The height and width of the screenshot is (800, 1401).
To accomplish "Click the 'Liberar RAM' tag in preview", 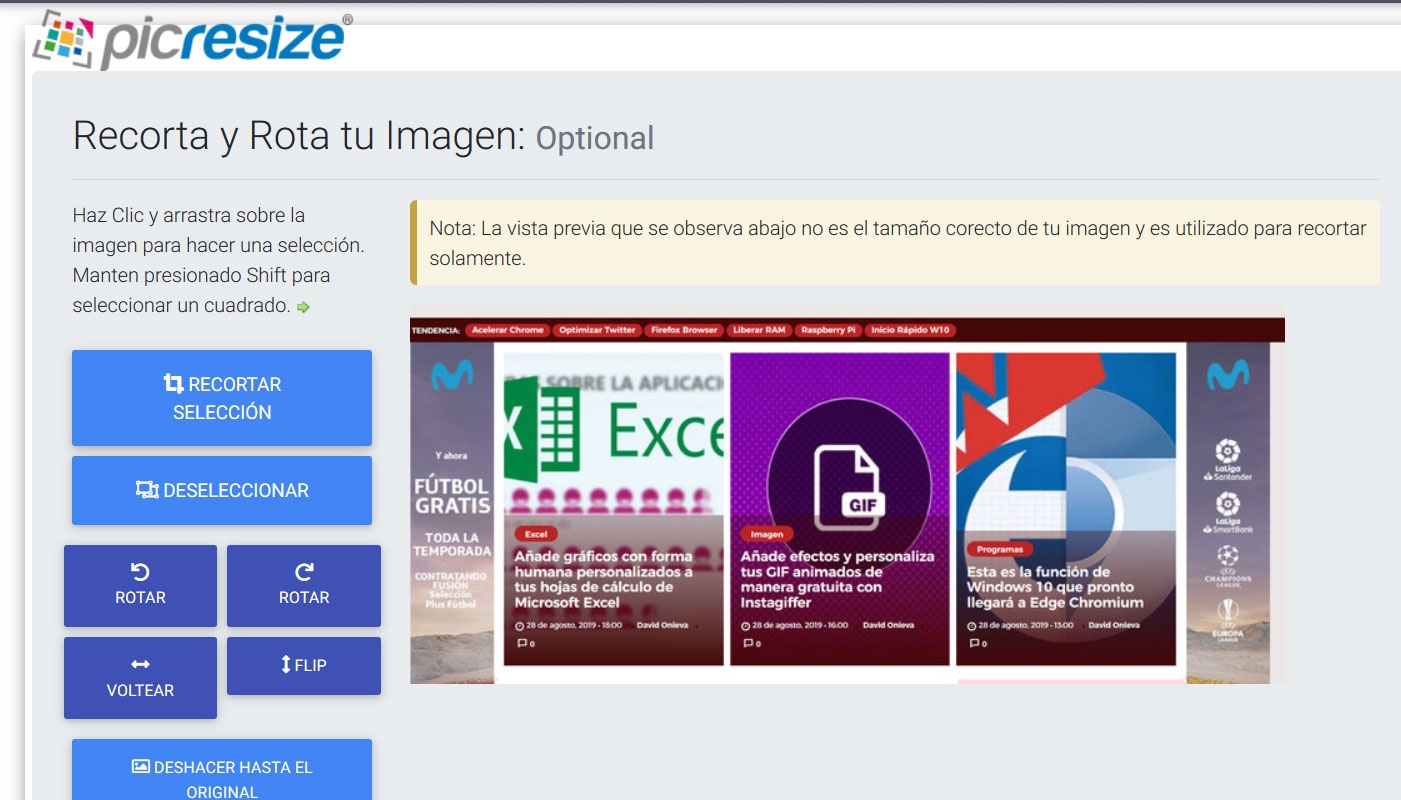I will coord(759,330).
